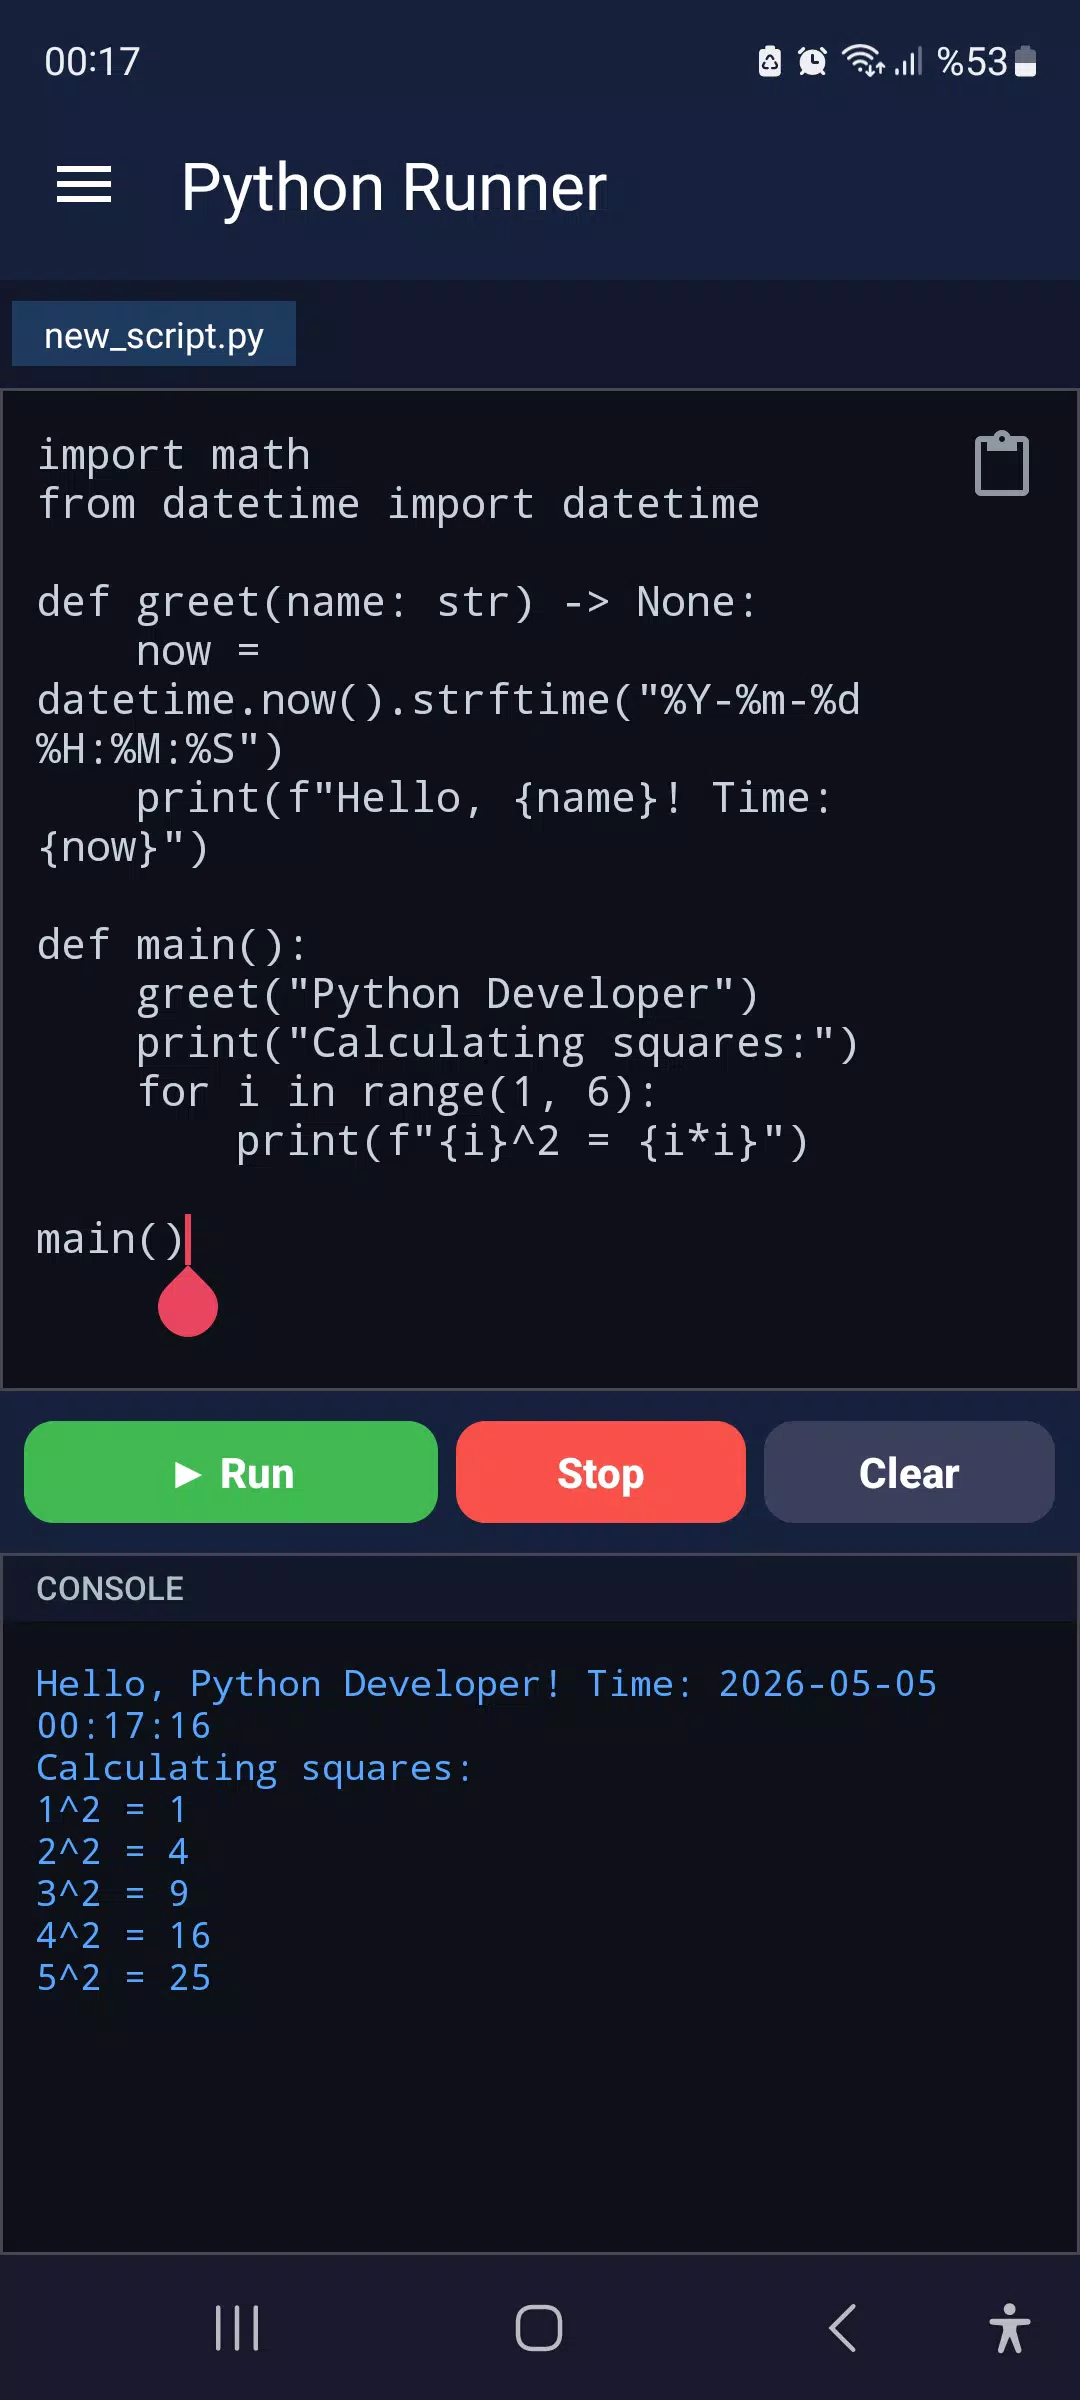This screenshot has width=1080, height=2400.
Task: Tap the battery indicator in status bar
Action: [1026, 62]
